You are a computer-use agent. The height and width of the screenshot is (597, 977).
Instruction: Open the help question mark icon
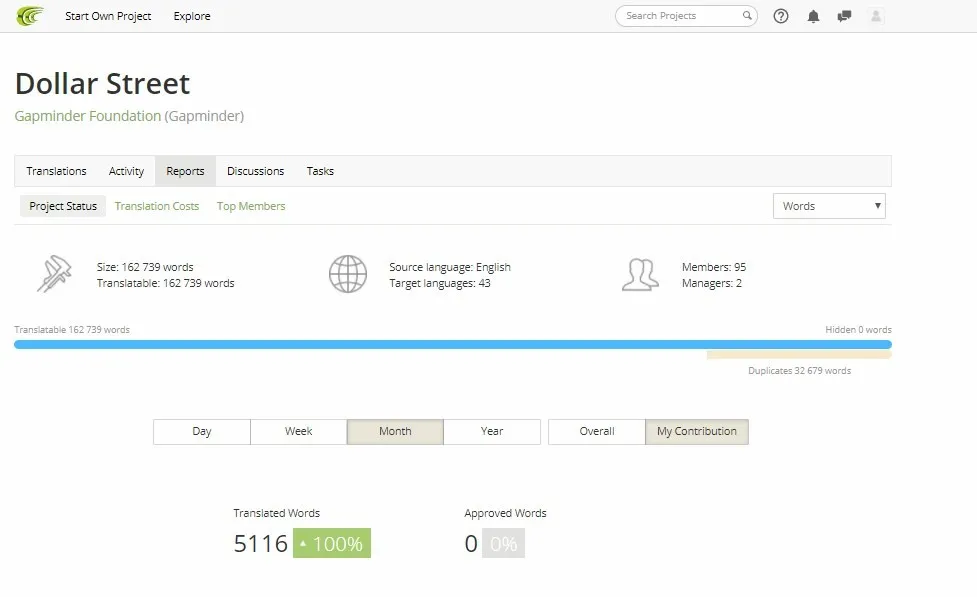(781, 16)
